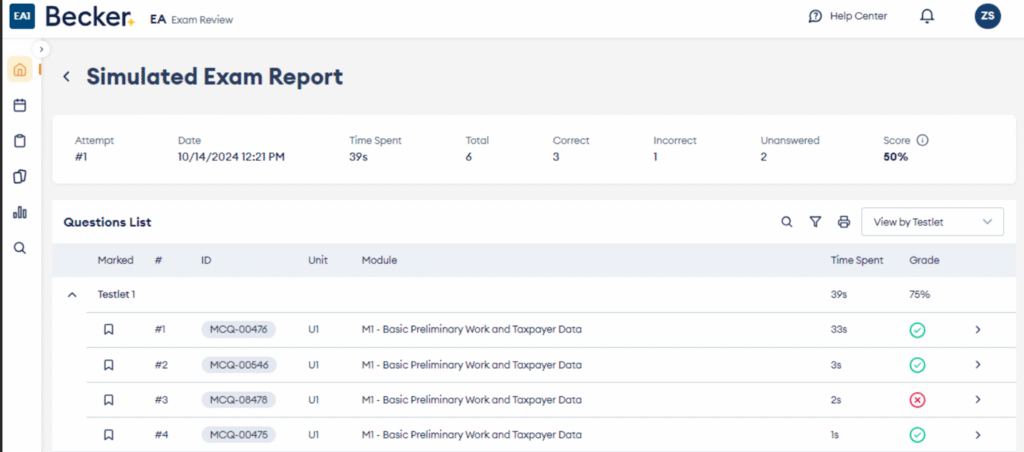This screenshot has width=1024, height=452.
Task: Open the Help Center
Action: 847,16
